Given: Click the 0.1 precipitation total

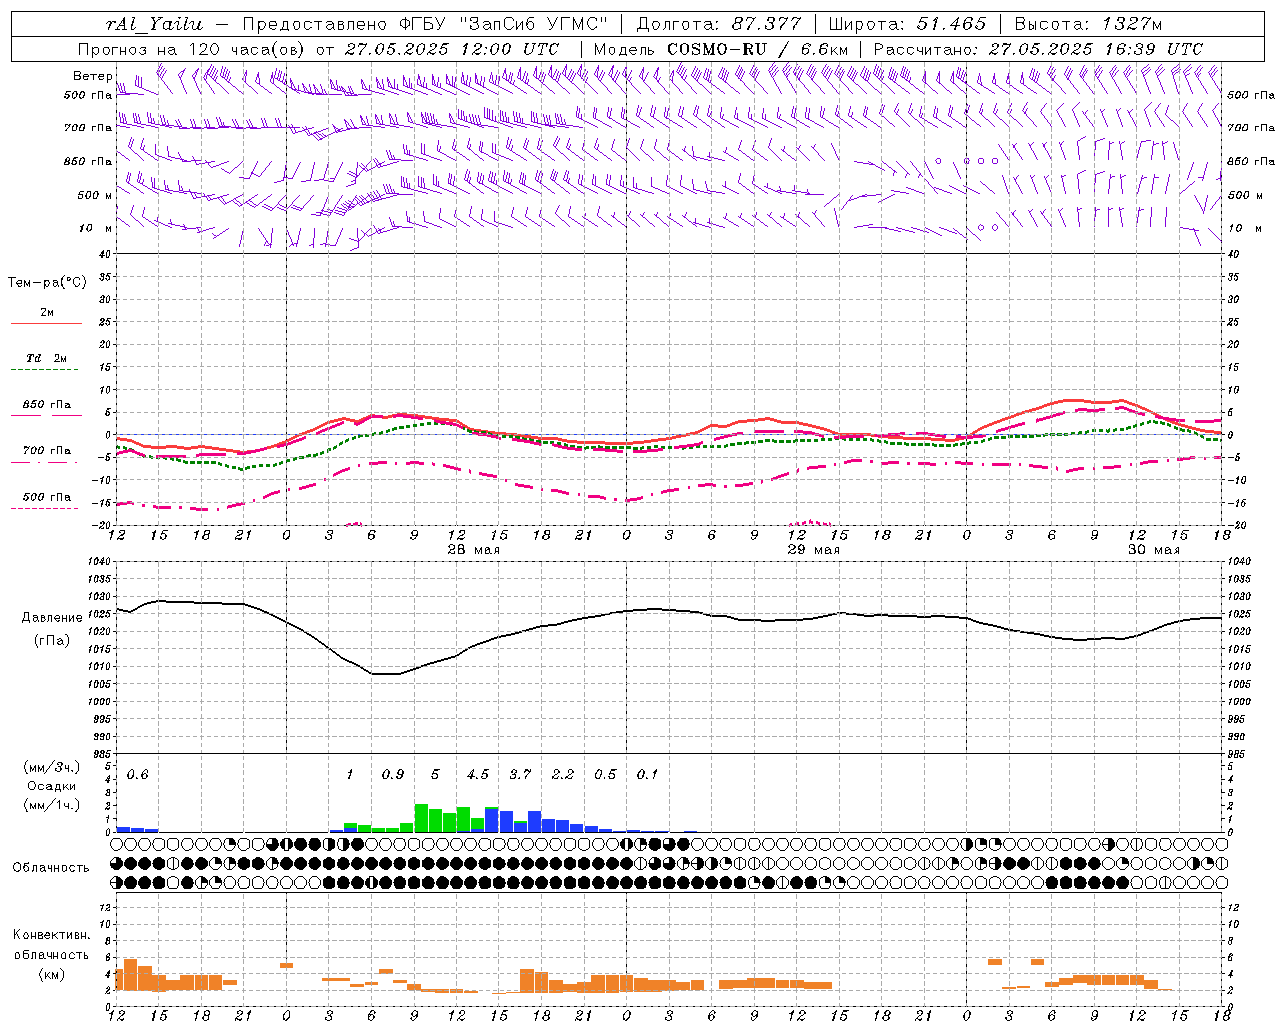Looking at the screenshot, I should 648,775.
